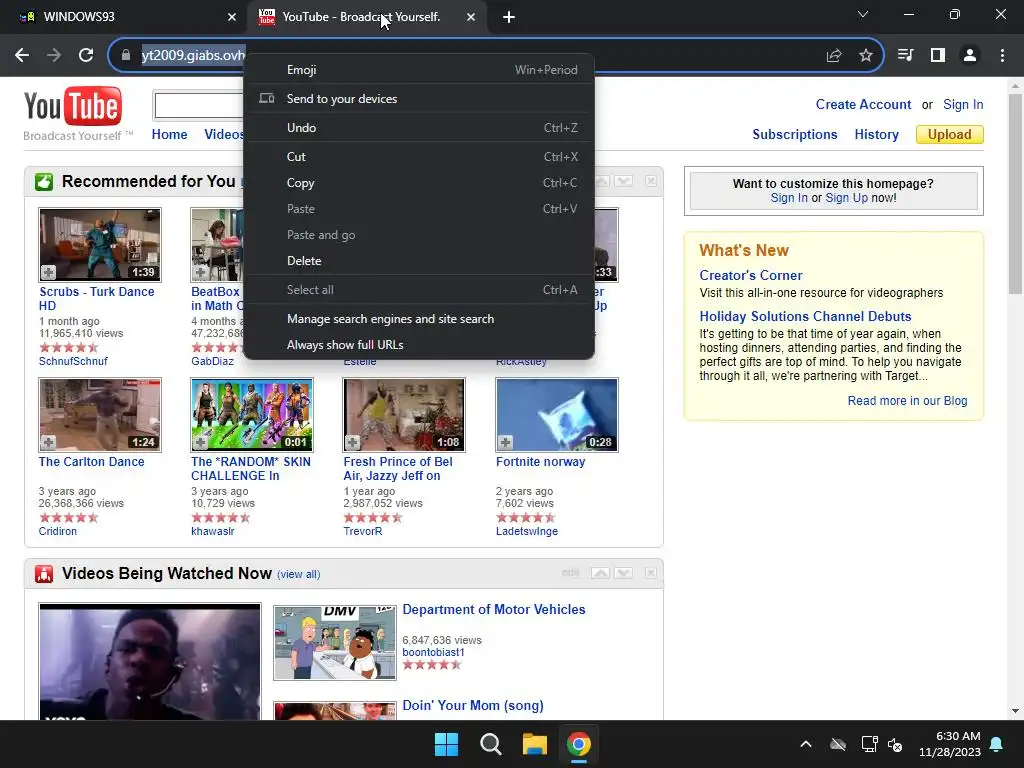Close Recommended for You module
Viewport: 1024px width, 768px height.
pyautogui.click(x=650, y=181)
